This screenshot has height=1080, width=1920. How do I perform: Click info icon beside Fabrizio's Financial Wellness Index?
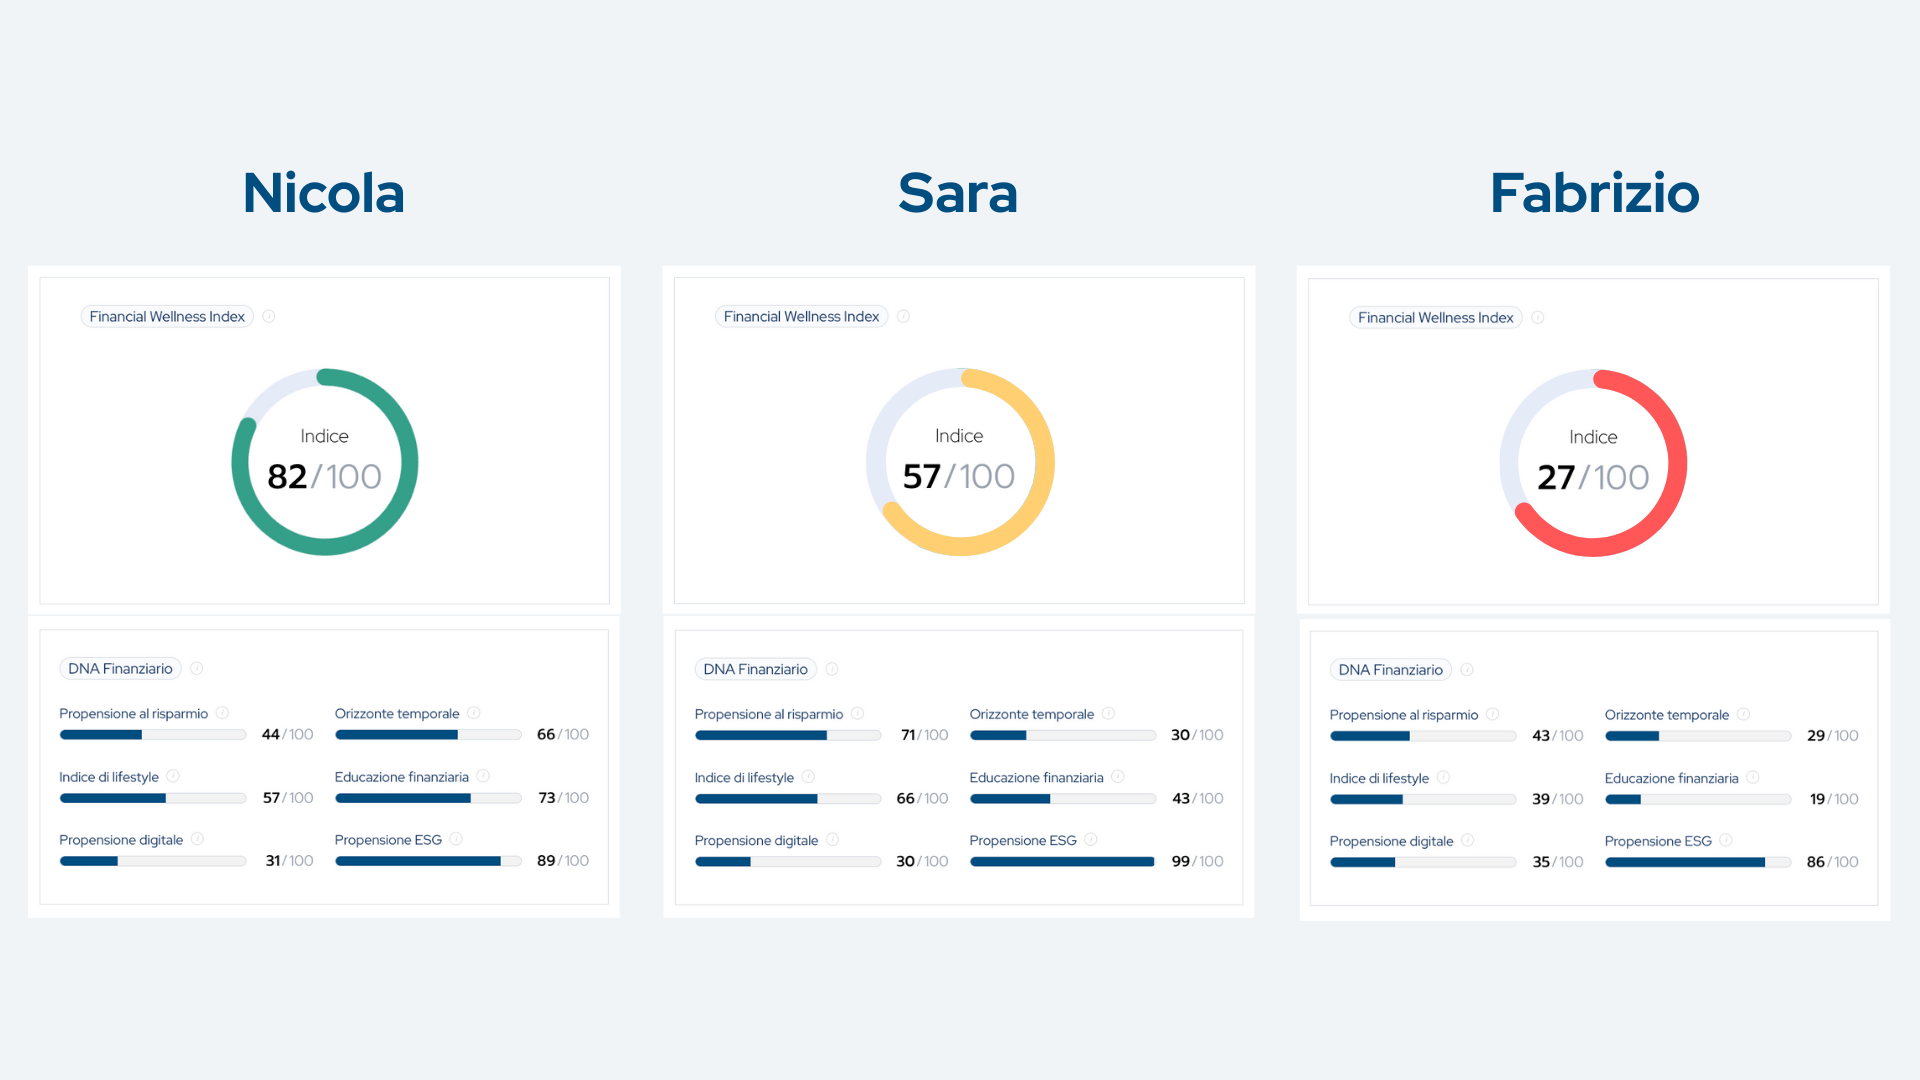pos(1538,317)
